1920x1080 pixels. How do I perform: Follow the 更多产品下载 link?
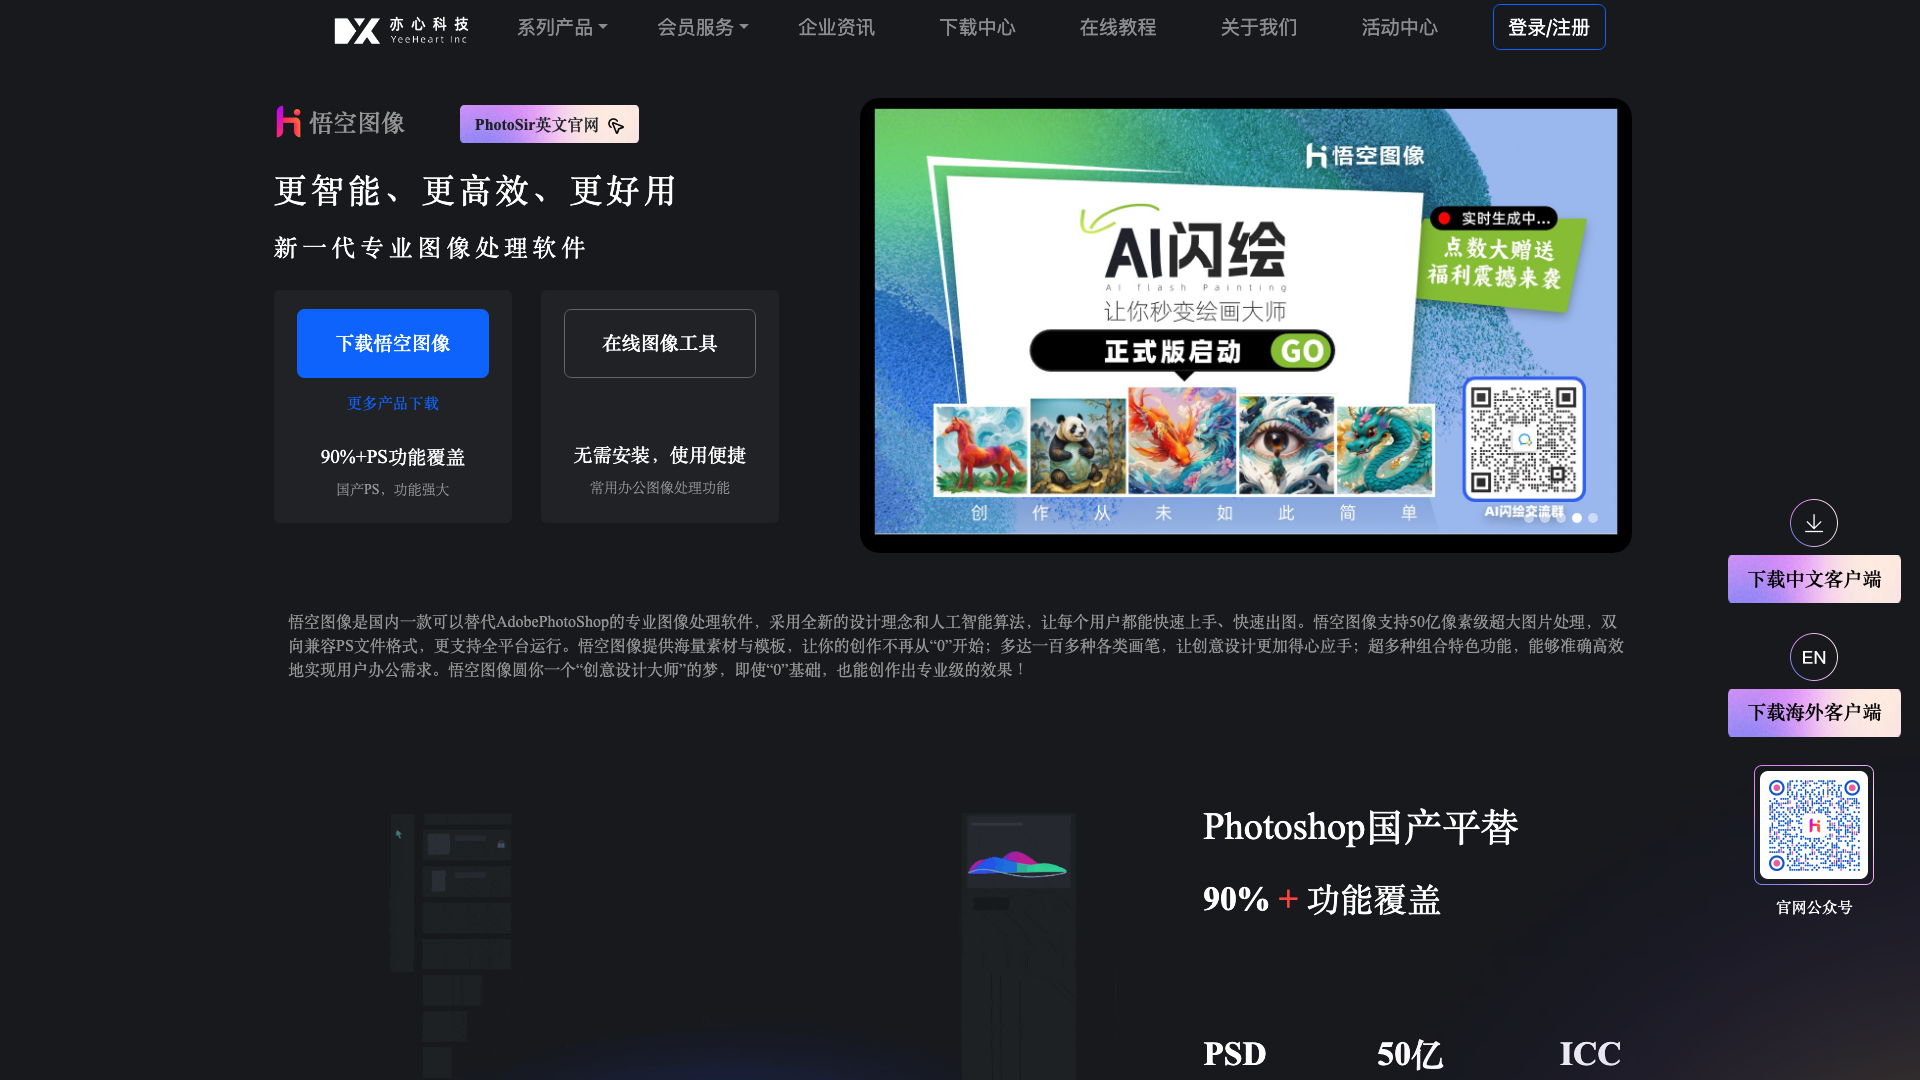(x=393, y=403)
